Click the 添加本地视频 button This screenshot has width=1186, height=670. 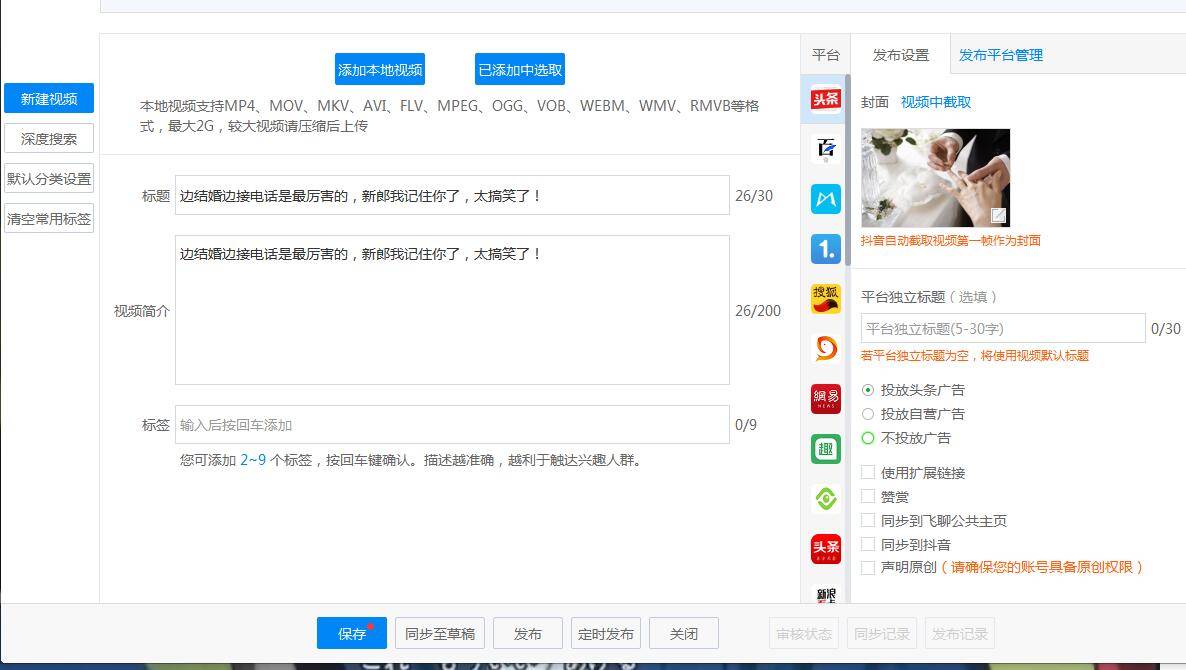(x=380, y=70)
